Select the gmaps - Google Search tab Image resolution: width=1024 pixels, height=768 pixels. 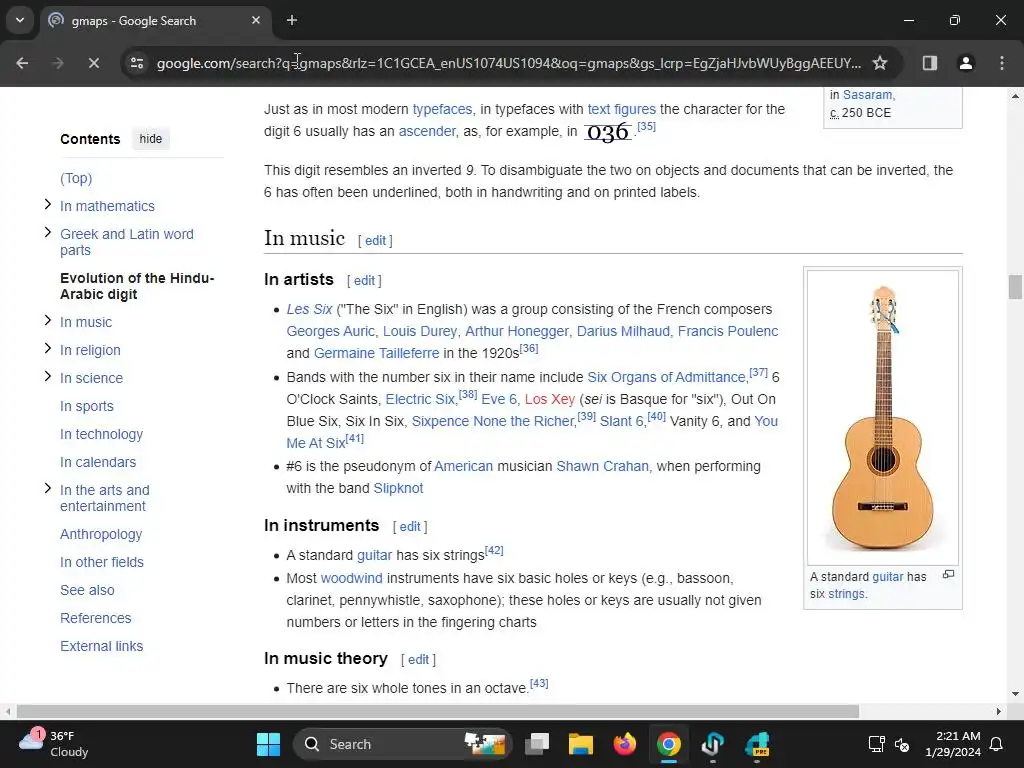pos(155,21)
